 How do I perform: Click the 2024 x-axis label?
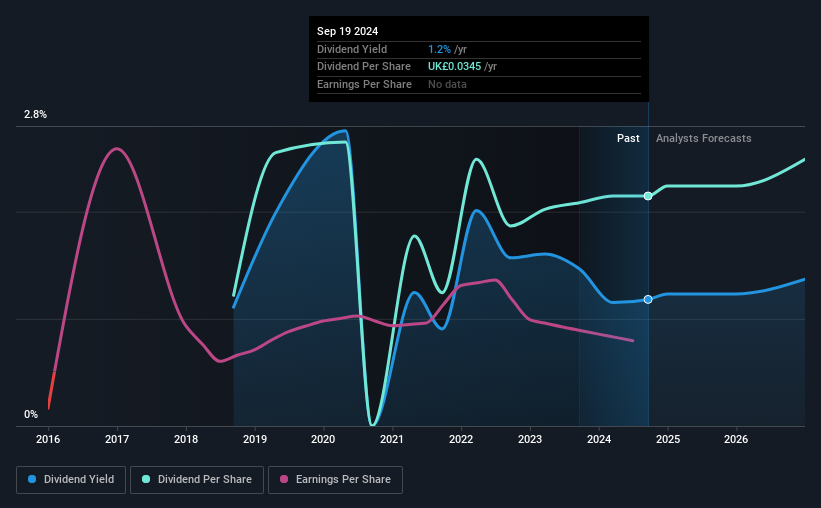(x=599, y=439)
